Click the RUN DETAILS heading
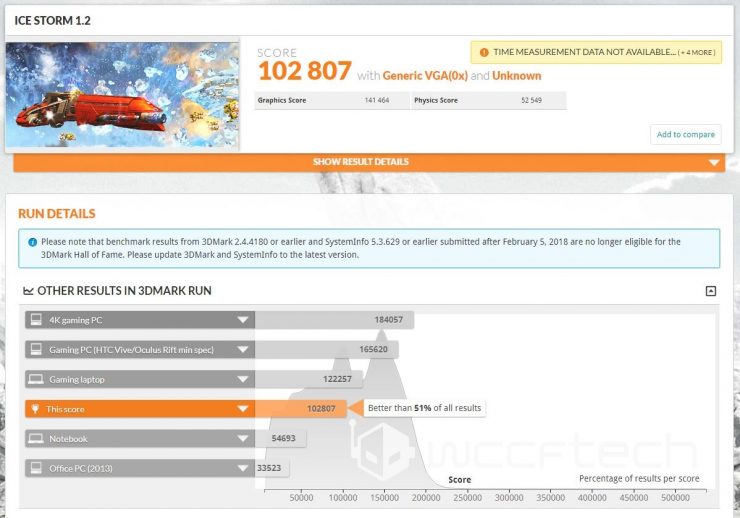 tap(57, 214)
